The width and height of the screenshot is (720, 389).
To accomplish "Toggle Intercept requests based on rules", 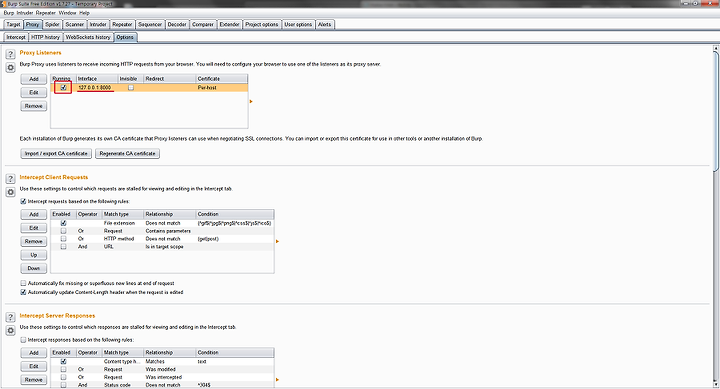I will point(23,201).
